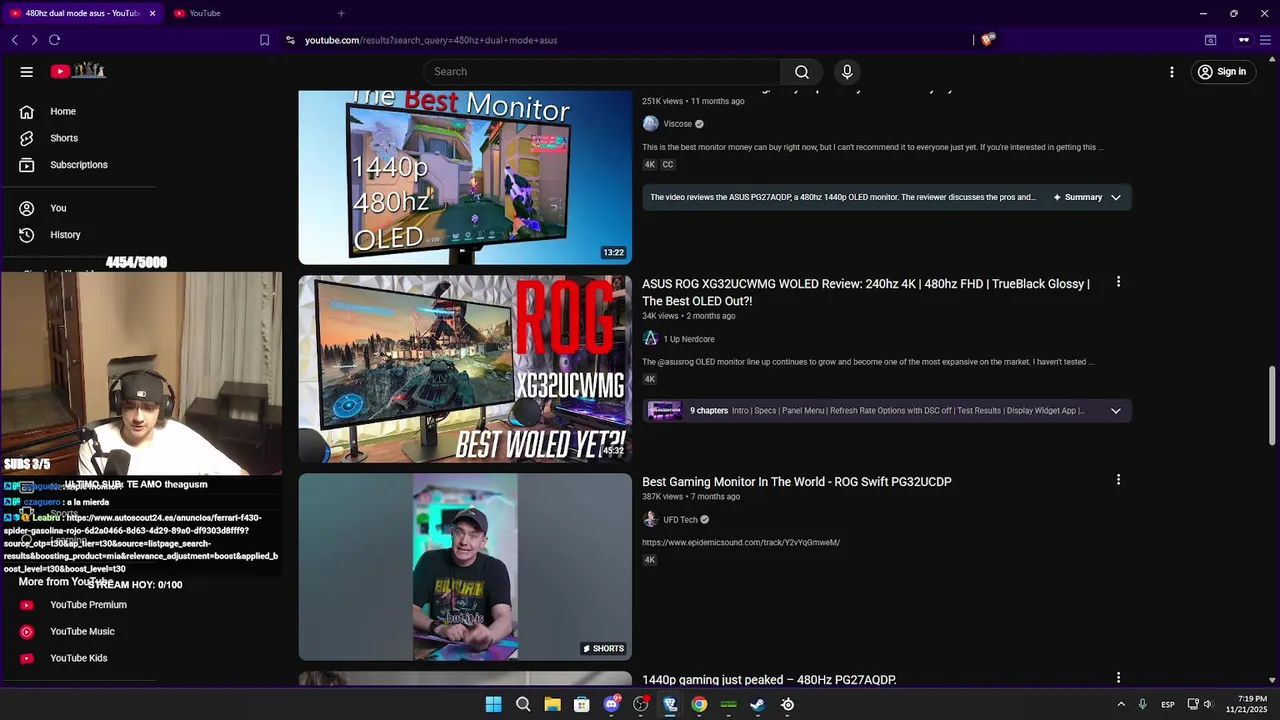Open Best Gaming Monitor In The World title
This screenshot has height=720, width=1280.
coord(797,482)
